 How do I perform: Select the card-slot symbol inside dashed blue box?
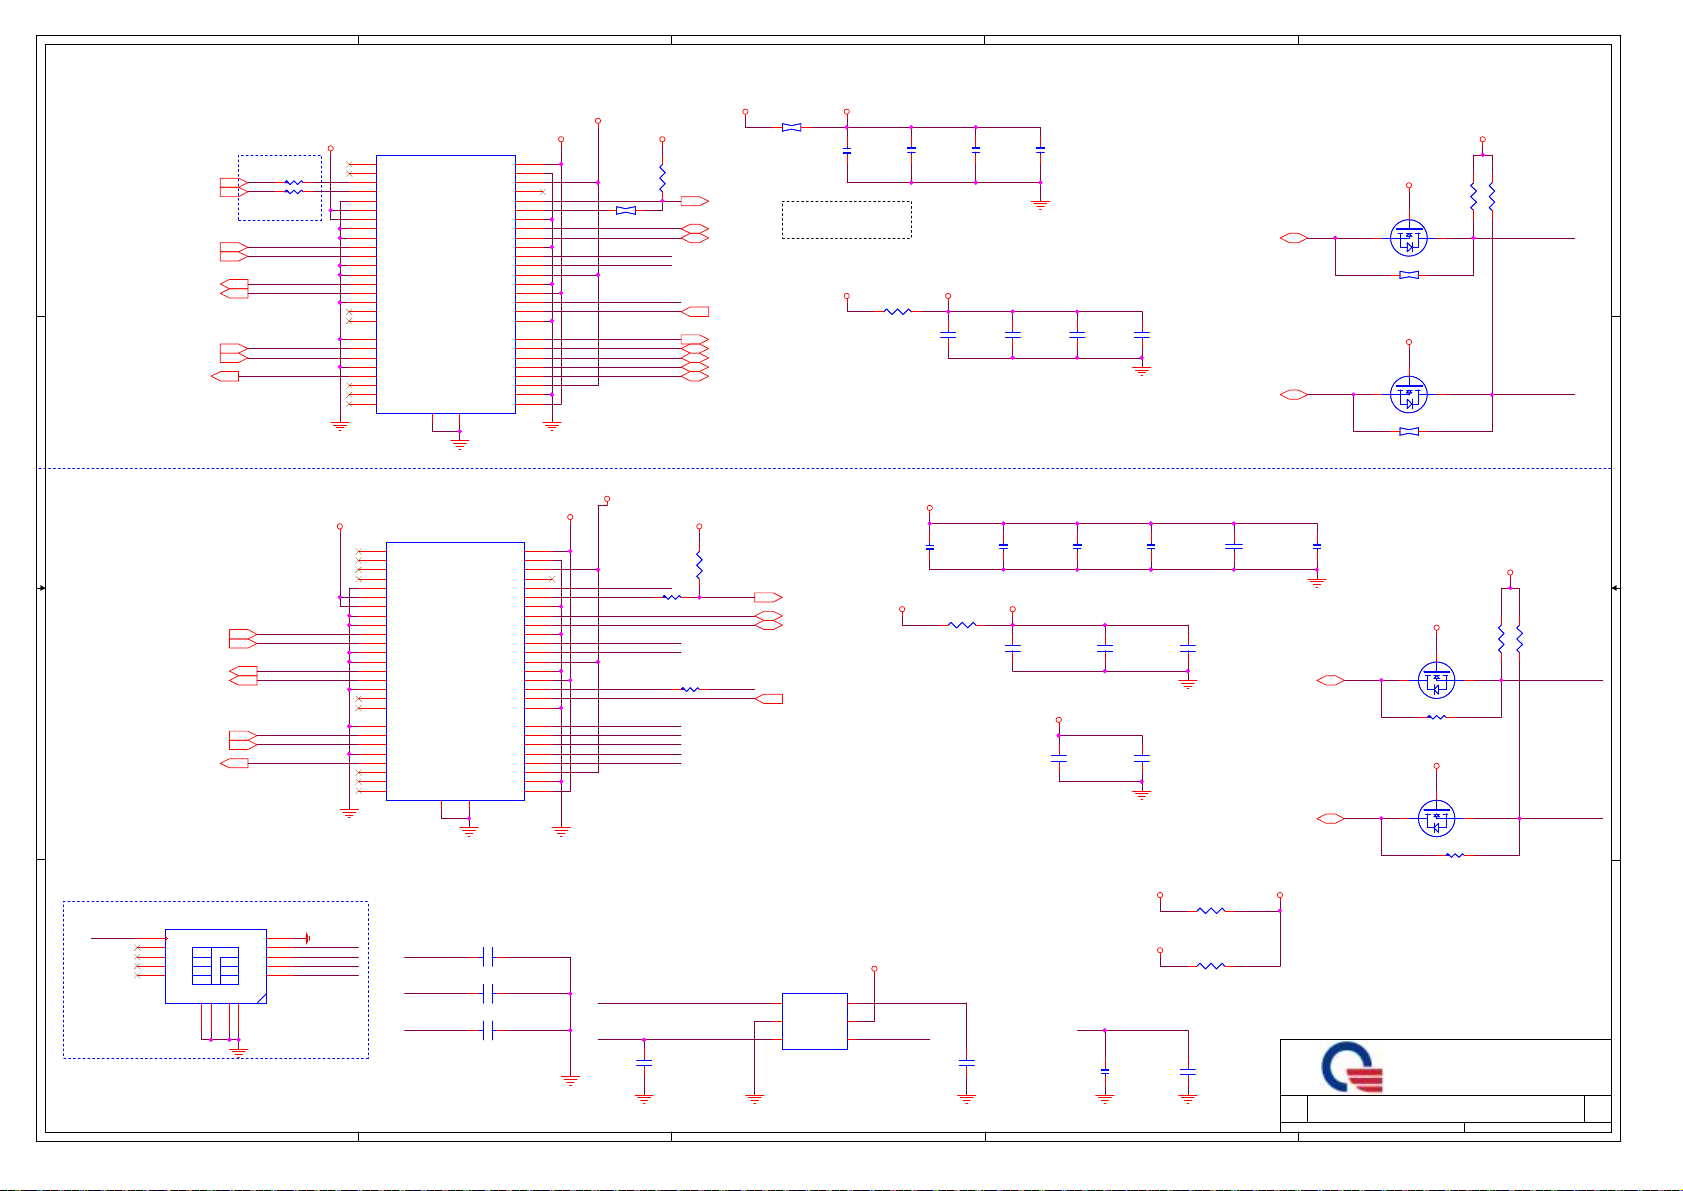click(216, 966)
